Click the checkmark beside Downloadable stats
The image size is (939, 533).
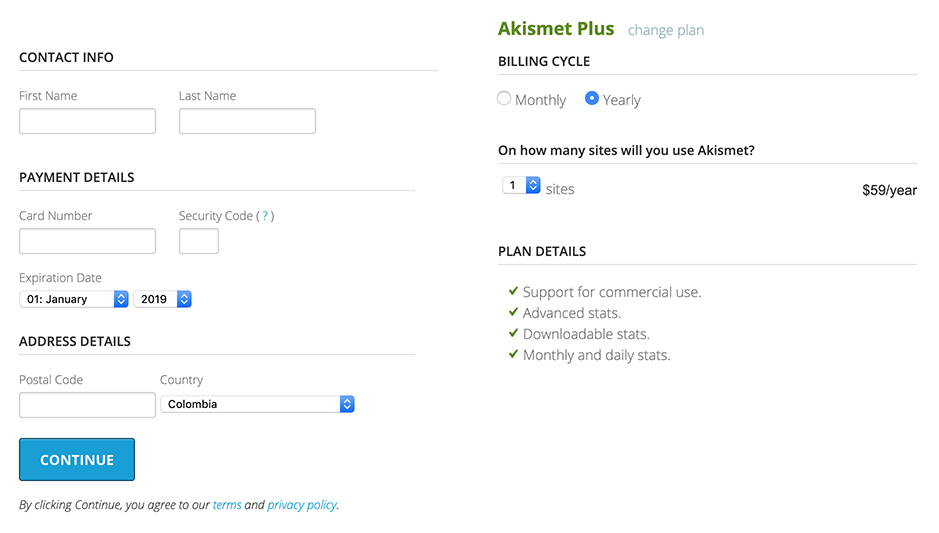point(513,333)
